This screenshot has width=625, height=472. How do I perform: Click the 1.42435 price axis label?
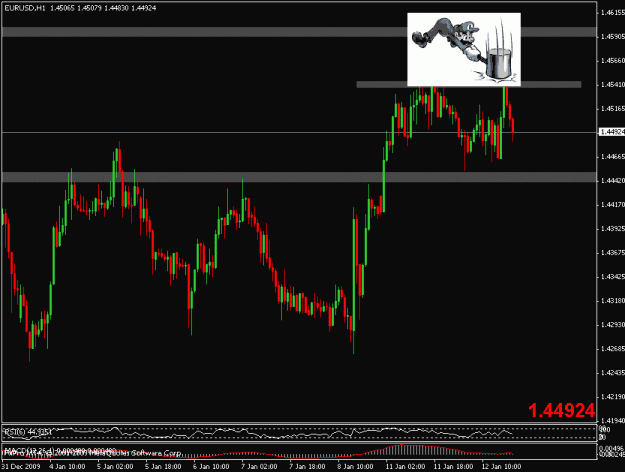tap(613, 373)
